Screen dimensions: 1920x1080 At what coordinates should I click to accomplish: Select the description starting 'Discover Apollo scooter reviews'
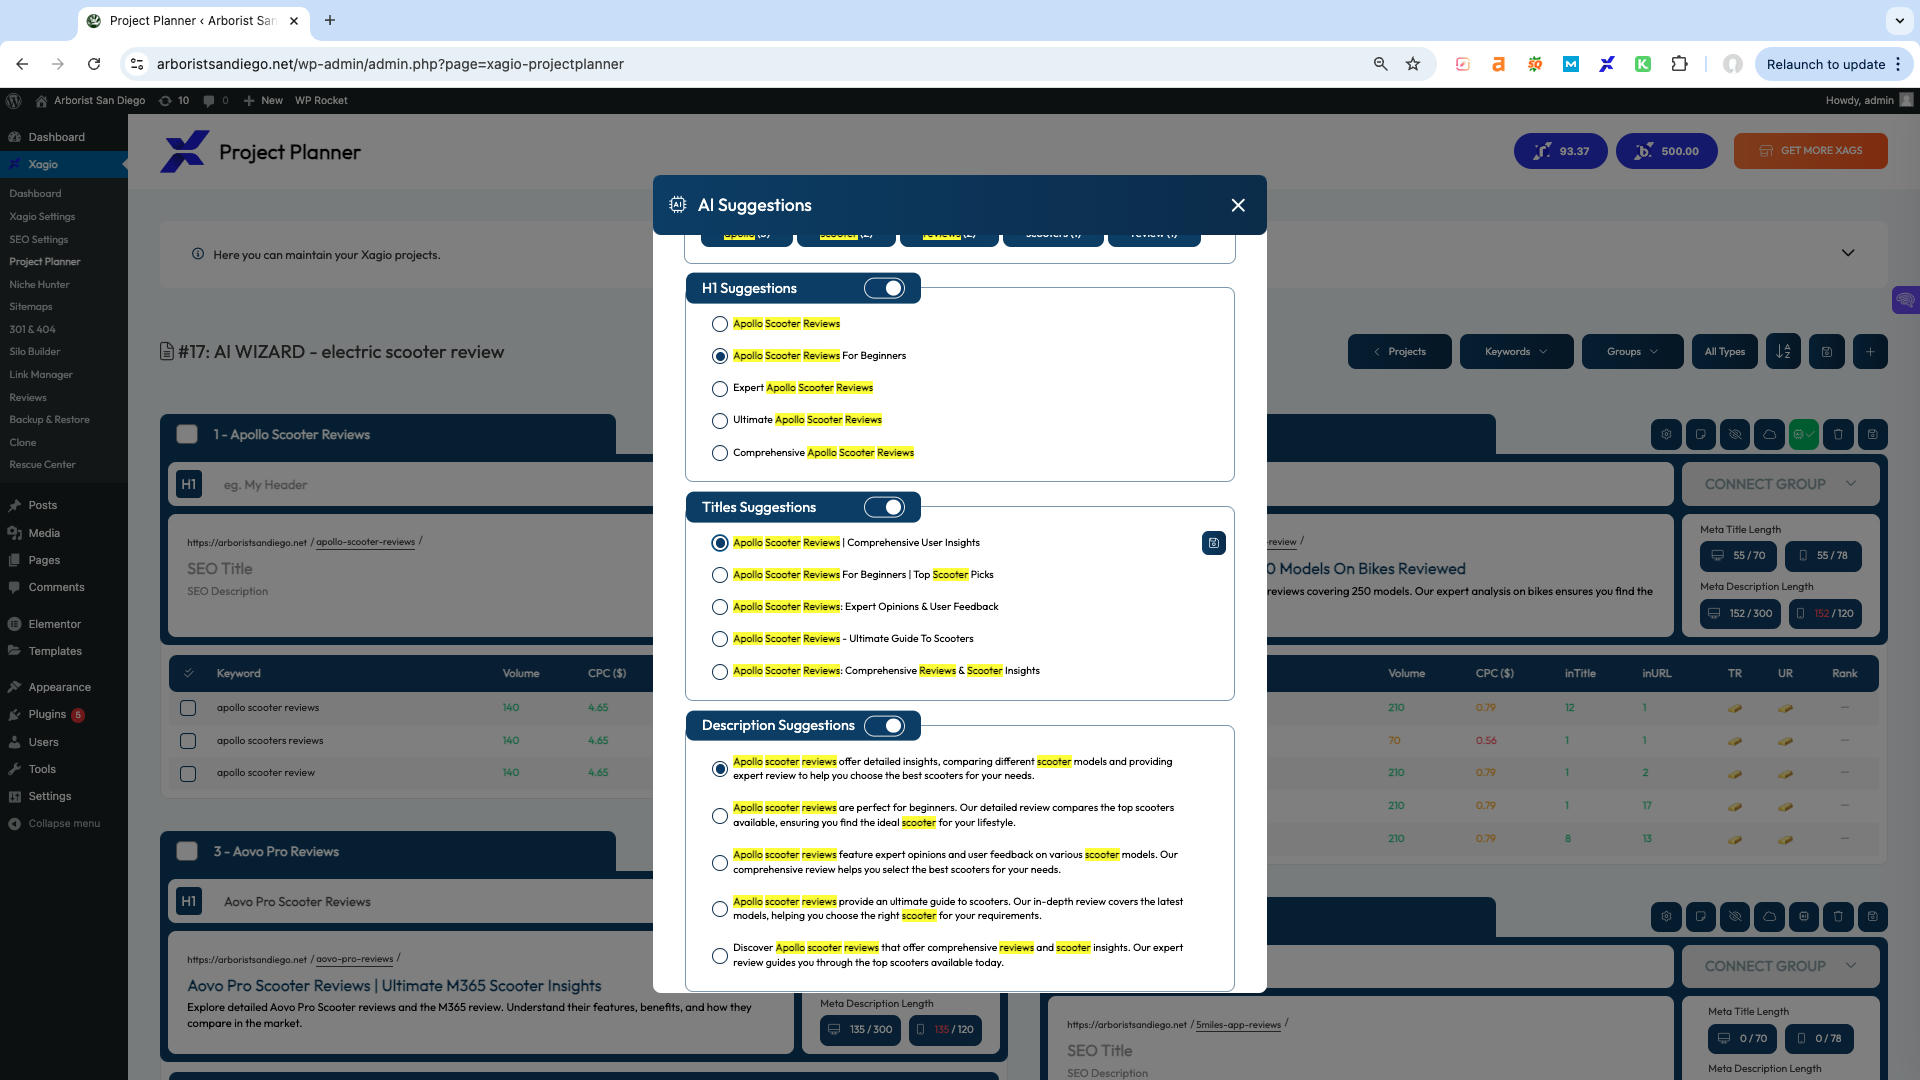pos(719,956)
